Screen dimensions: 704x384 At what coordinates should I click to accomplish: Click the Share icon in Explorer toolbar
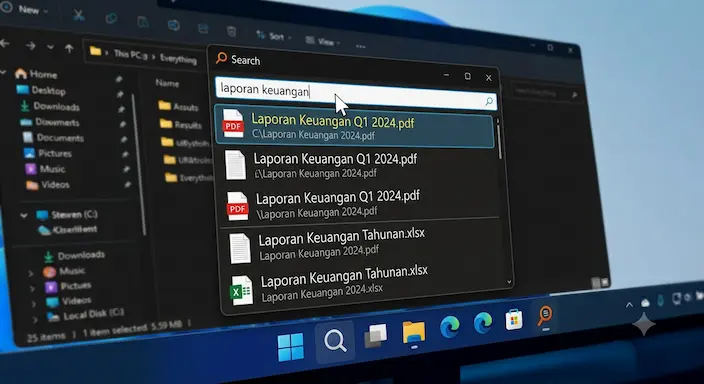[x=203, y=28]
